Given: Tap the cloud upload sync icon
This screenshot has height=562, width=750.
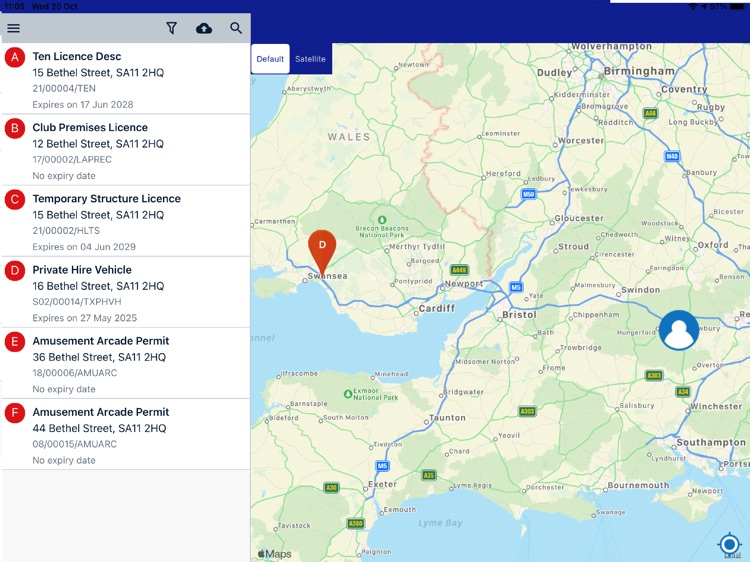Looking at the screenshot, I should coord(204,28).
